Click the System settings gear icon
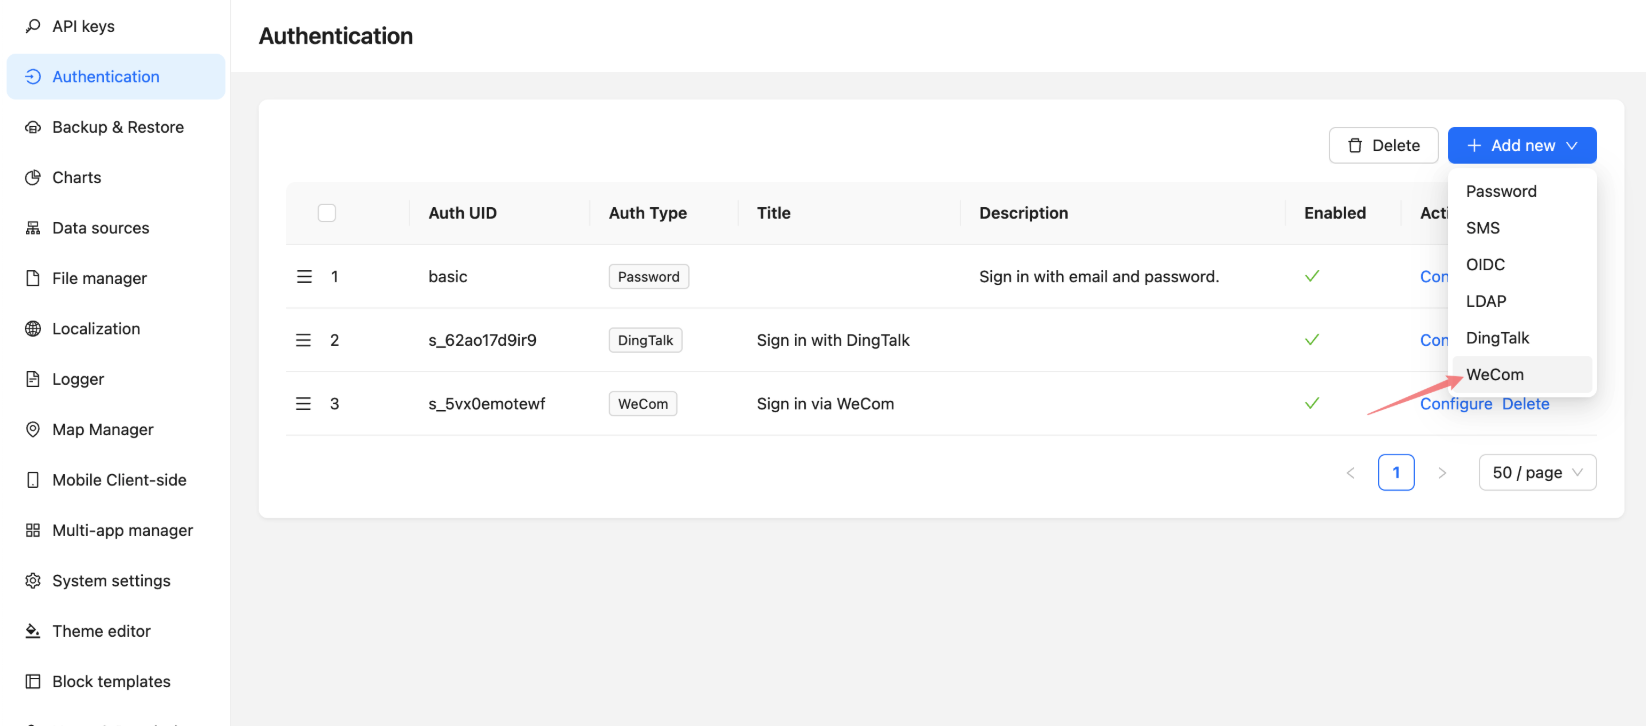This screenshot has height=726, width=1646. [33, 581]
